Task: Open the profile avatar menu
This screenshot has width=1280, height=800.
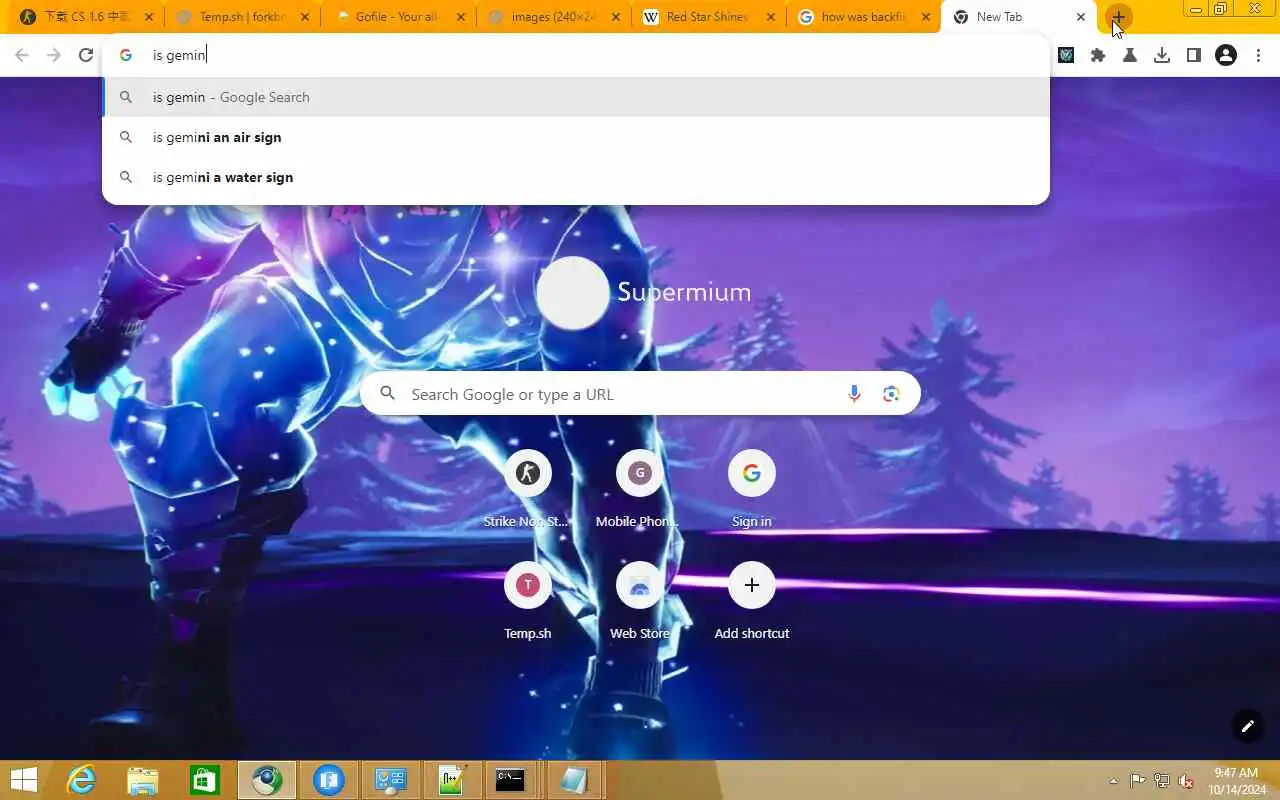Action: [x=1226, y=55]
